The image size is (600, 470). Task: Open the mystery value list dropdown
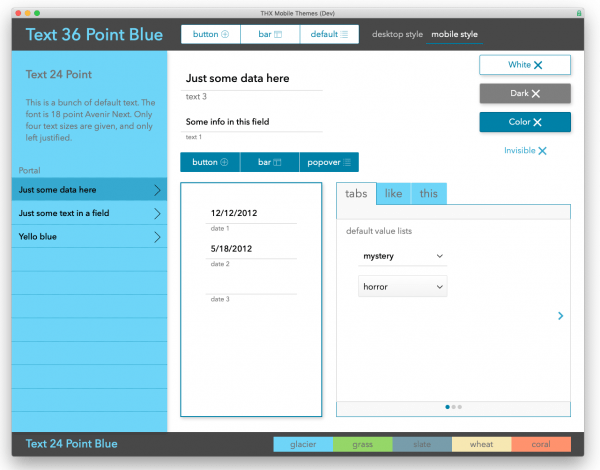coord(403,257)
